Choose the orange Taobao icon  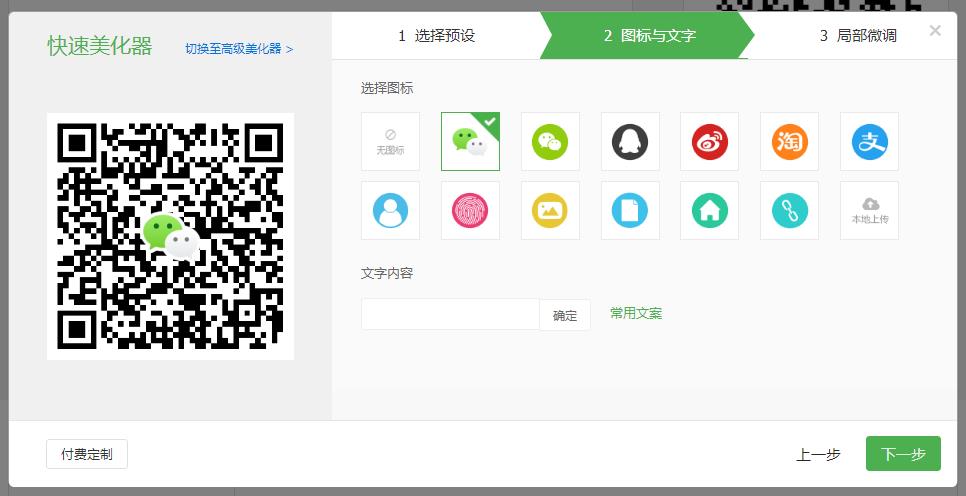789,142
